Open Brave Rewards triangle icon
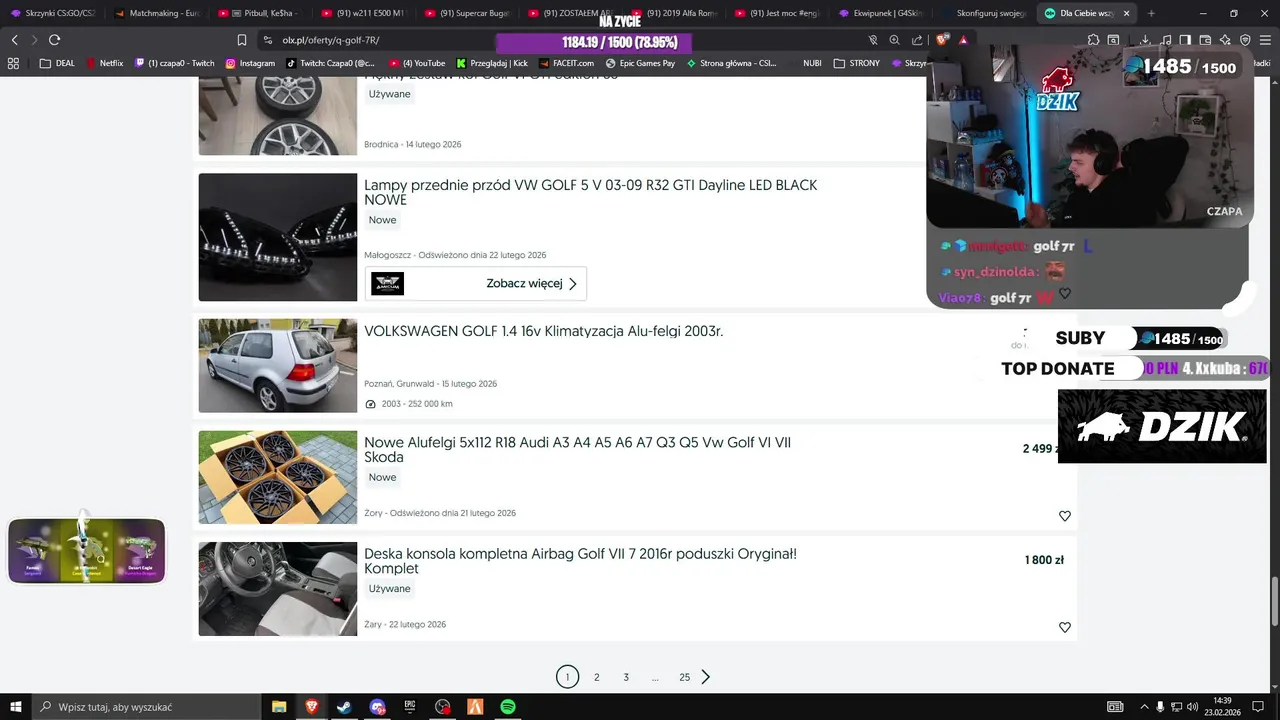This screenshot has height=720, width=1280. (963, 40)
